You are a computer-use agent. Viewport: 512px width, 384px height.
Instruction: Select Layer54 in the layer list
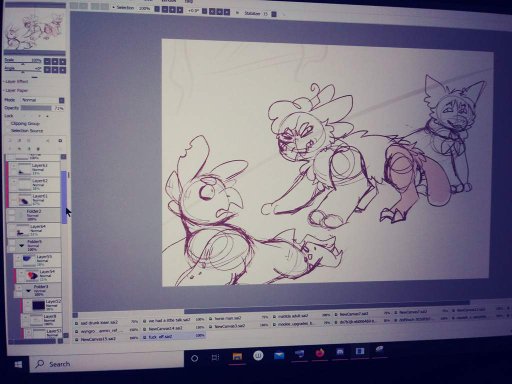(x=38, y=275)
